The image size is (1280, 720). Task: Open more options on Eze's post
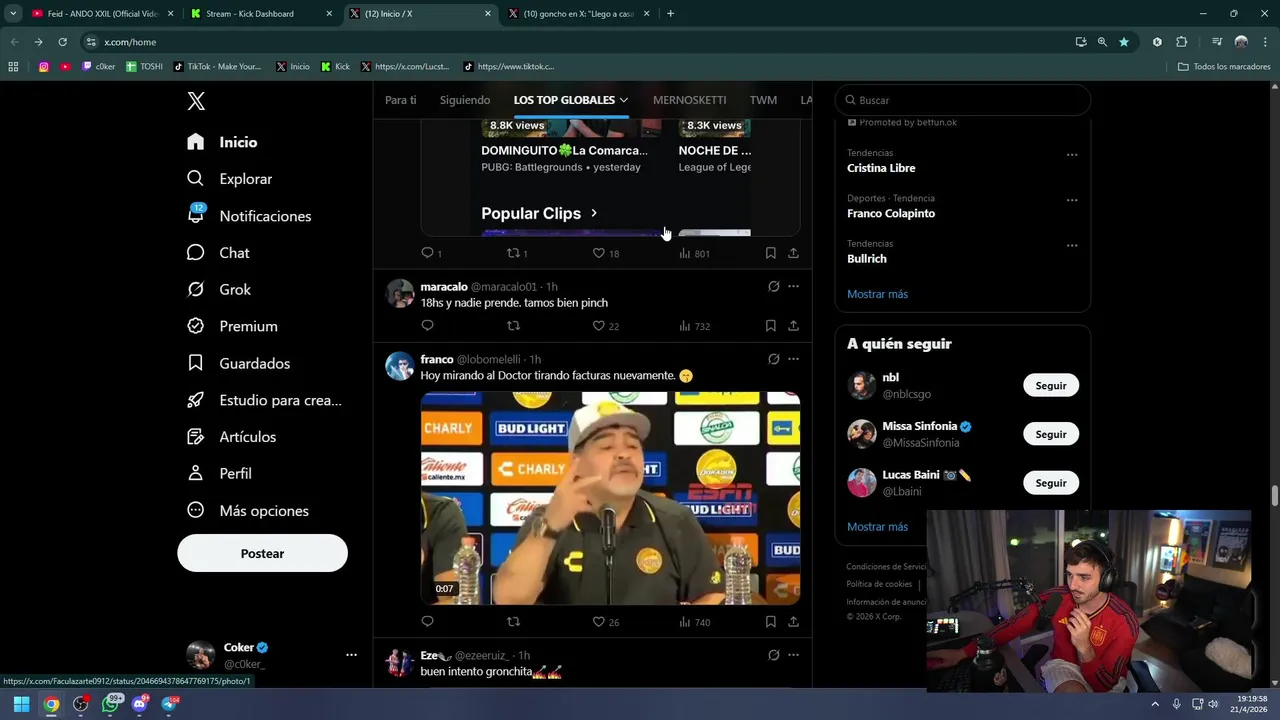coord(793,655)
